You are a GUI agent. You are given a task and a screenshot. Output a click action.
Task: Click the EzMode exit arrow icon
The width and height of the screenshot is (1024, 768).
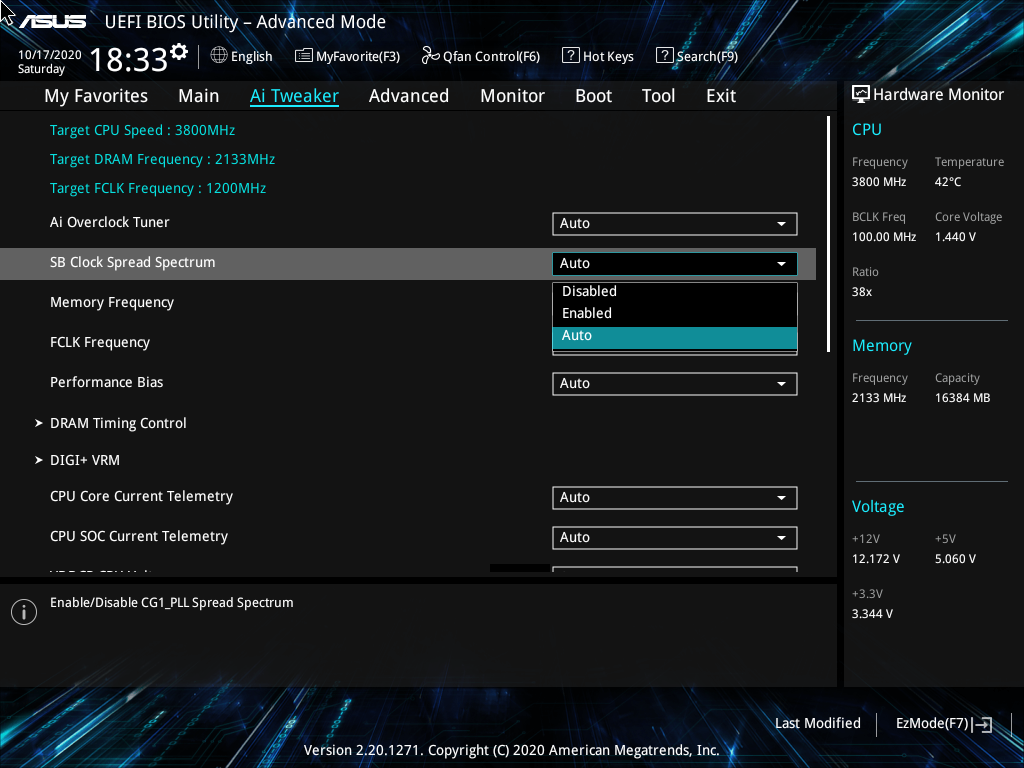click(x=982, y=724)
